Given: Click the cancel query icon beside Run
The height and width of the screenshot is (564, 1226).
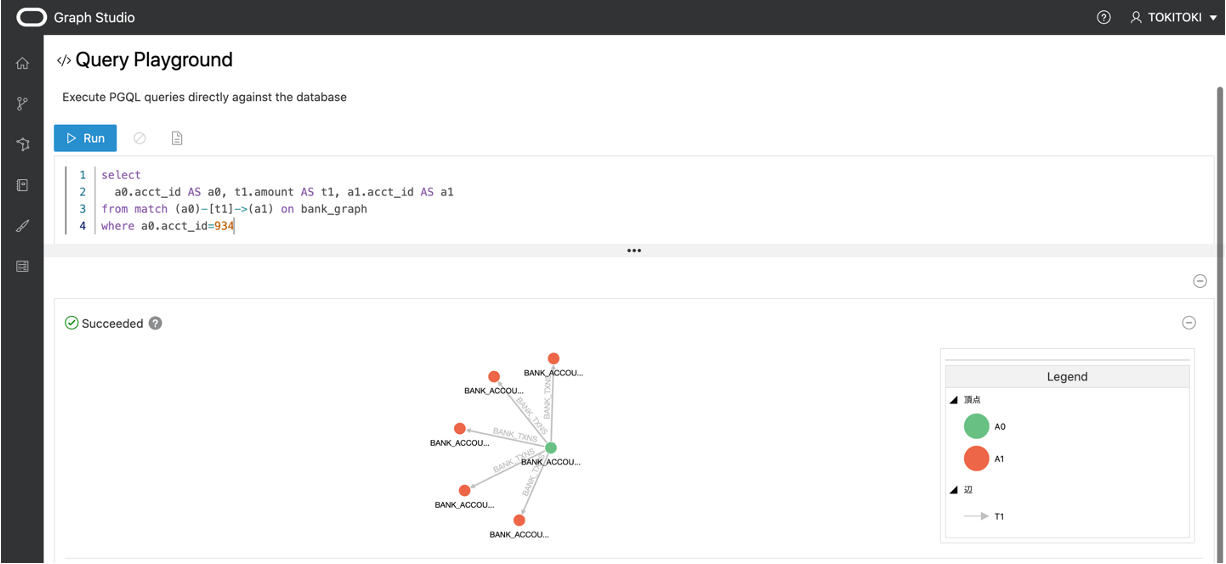Looking at the screenshot, I should click(x=140, y=138).
